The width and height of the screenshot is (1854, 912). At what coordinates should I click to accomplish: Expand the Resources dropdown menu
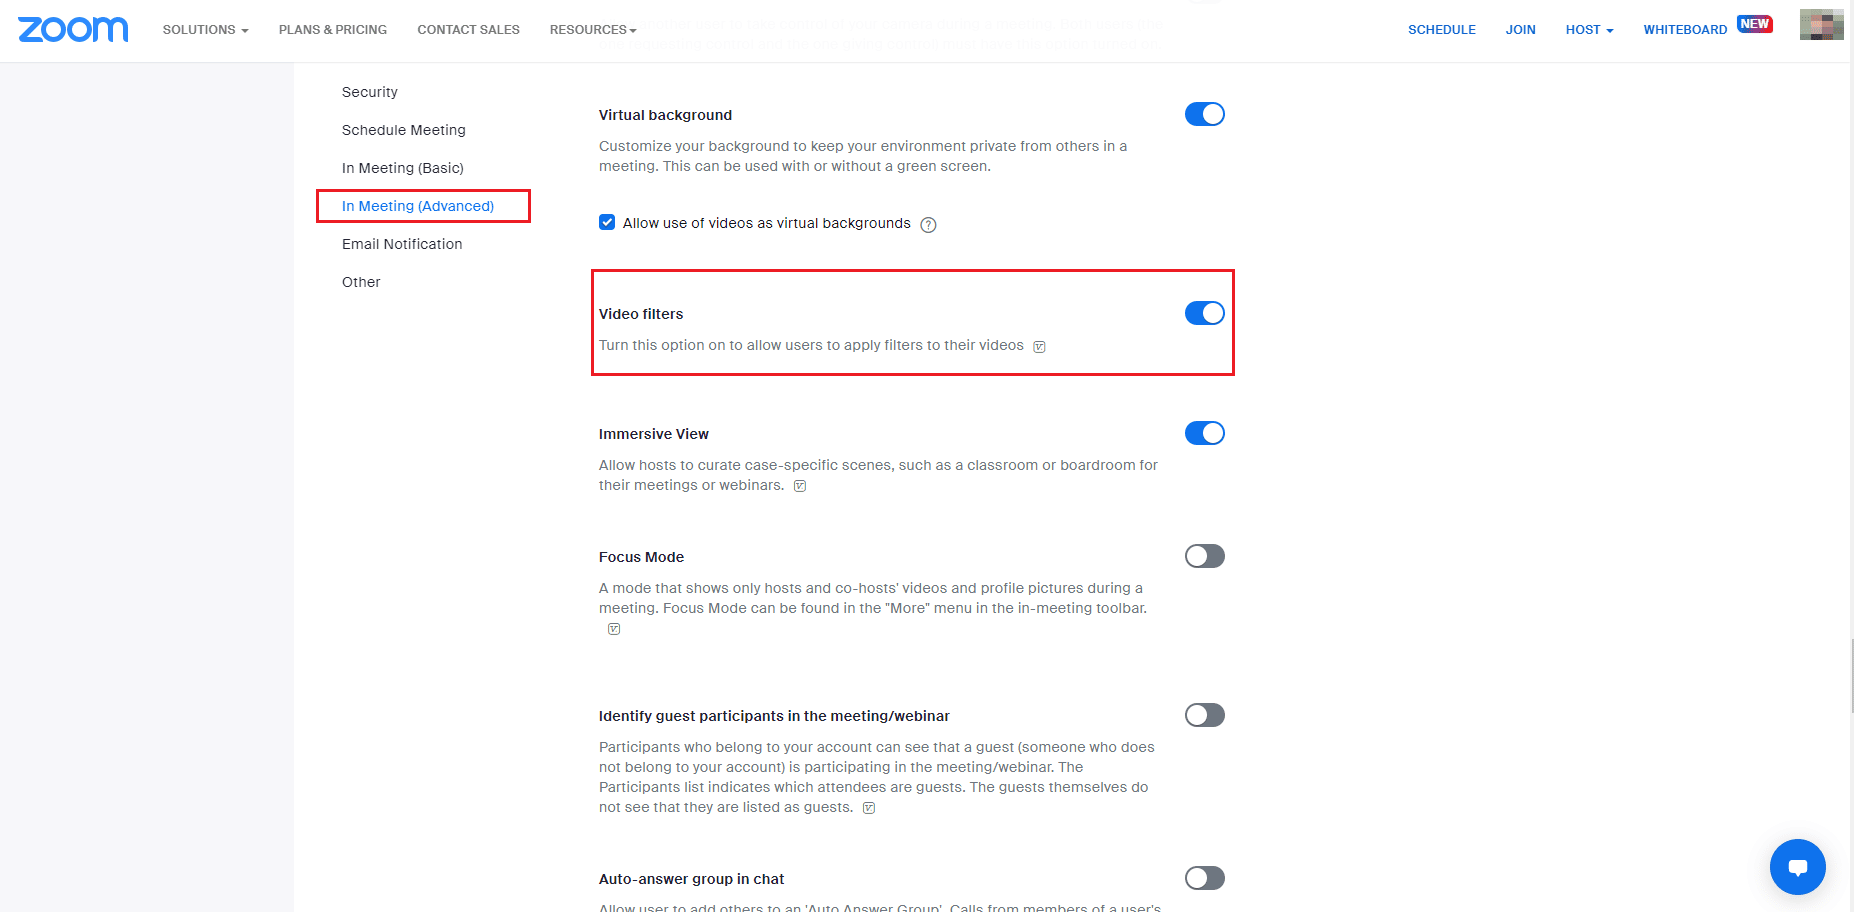[x=593, y=30]
